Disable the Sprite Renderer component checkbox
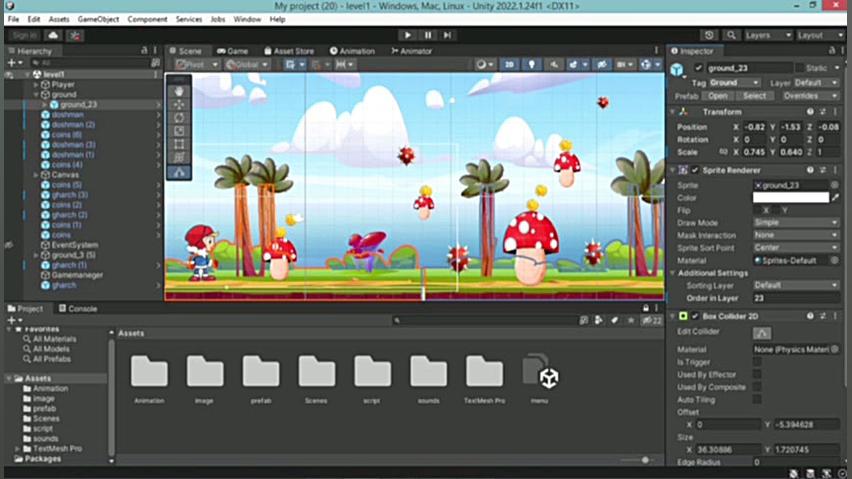 (x=694, y=170)
